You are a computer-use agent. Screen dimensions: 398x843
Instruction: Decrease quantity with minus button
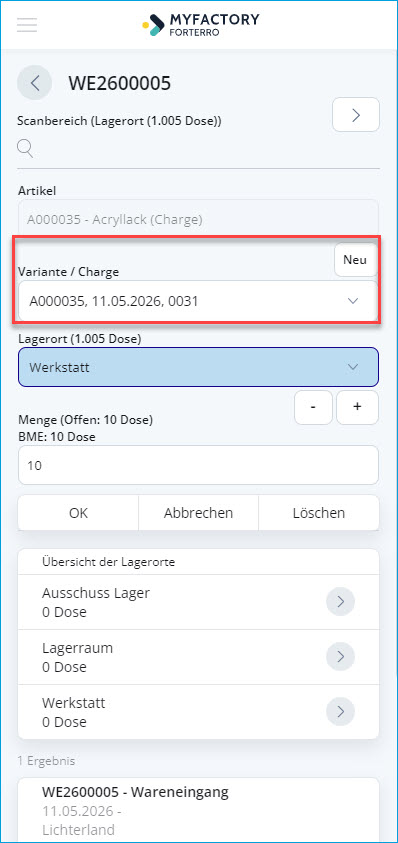[x=314, y=408]
